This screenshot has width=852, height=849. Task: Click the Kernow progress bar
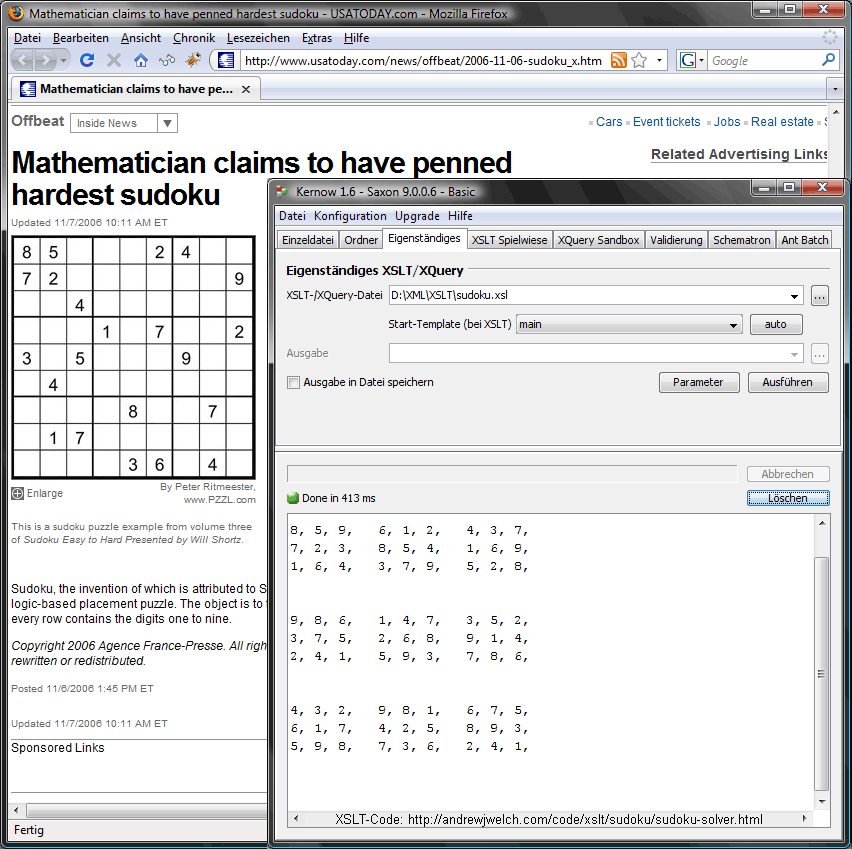[x=512, y=474]
